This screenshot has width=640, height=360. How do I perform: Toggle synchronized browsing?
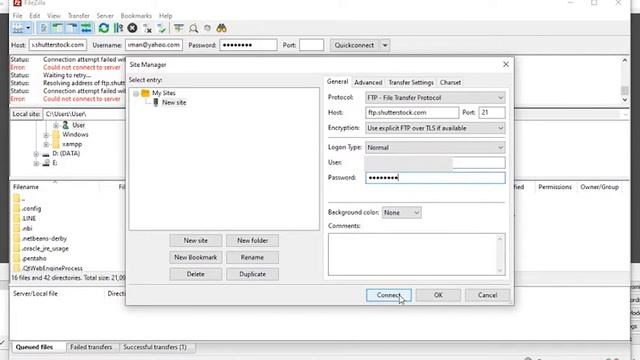click(x=207, y=28)
